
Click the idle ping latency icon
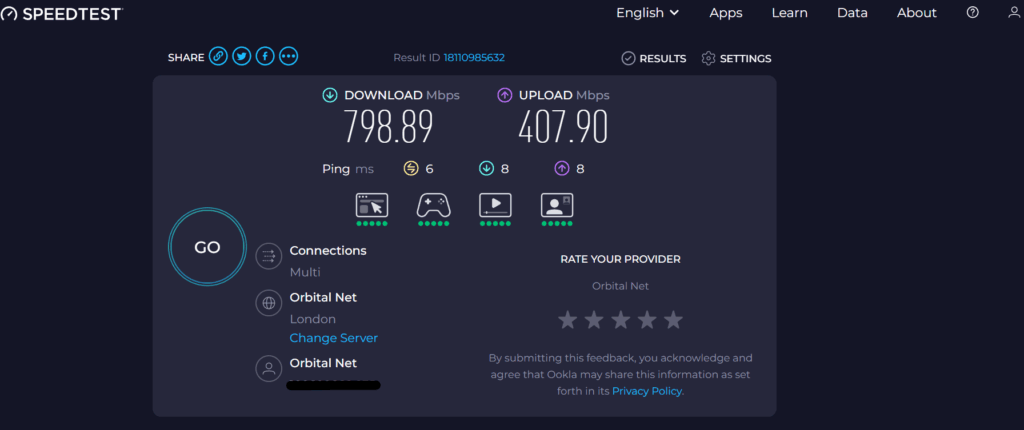[411, 169]
